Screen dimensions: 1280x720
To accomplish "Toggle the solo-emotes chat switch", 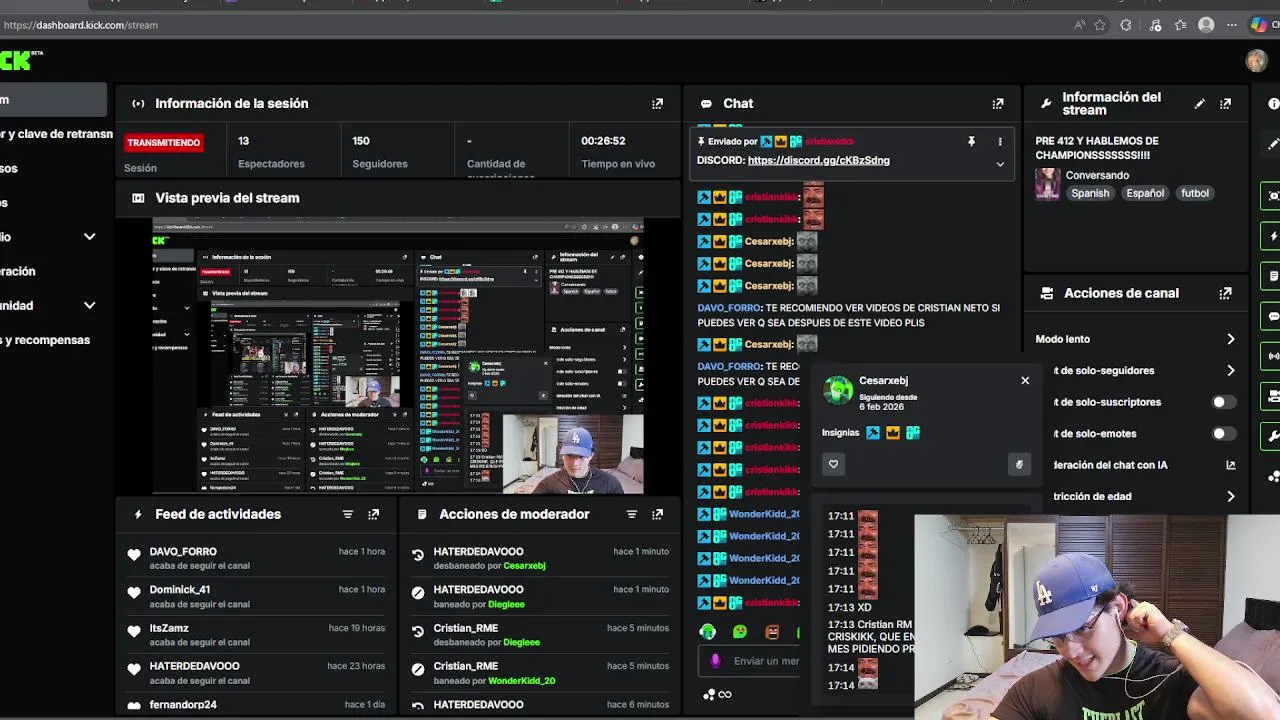I will 1224,433.
